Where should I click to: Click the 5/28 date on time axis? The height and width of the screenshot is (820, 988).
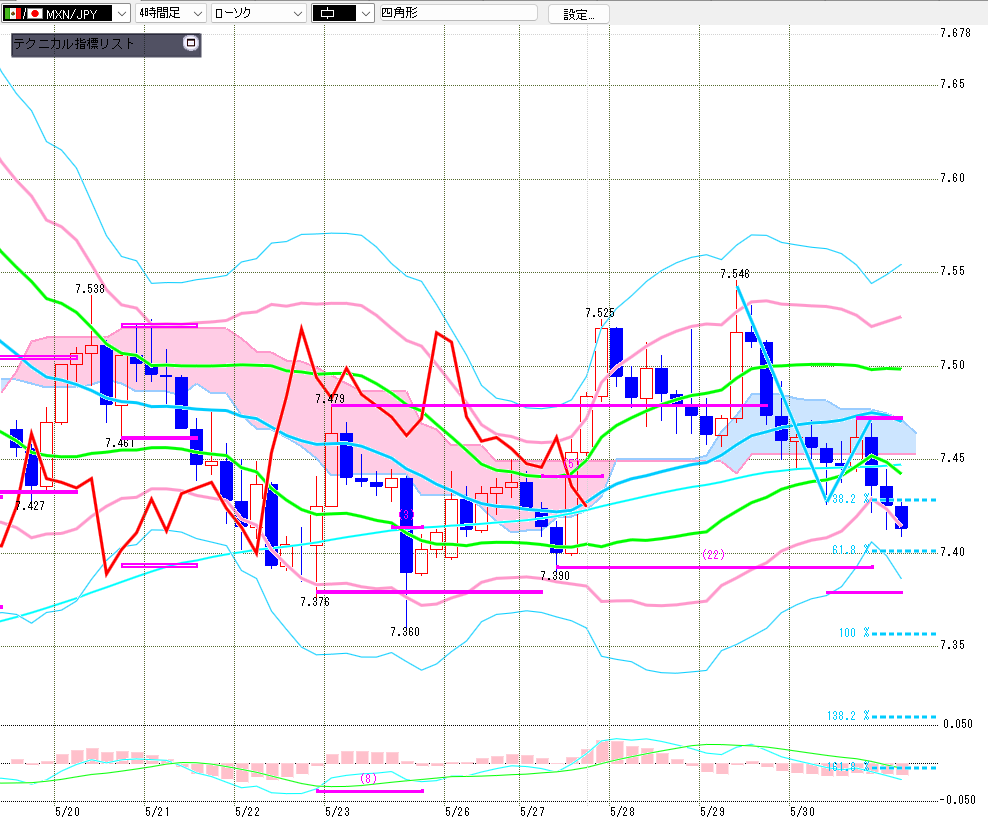(x=623, y=812)
